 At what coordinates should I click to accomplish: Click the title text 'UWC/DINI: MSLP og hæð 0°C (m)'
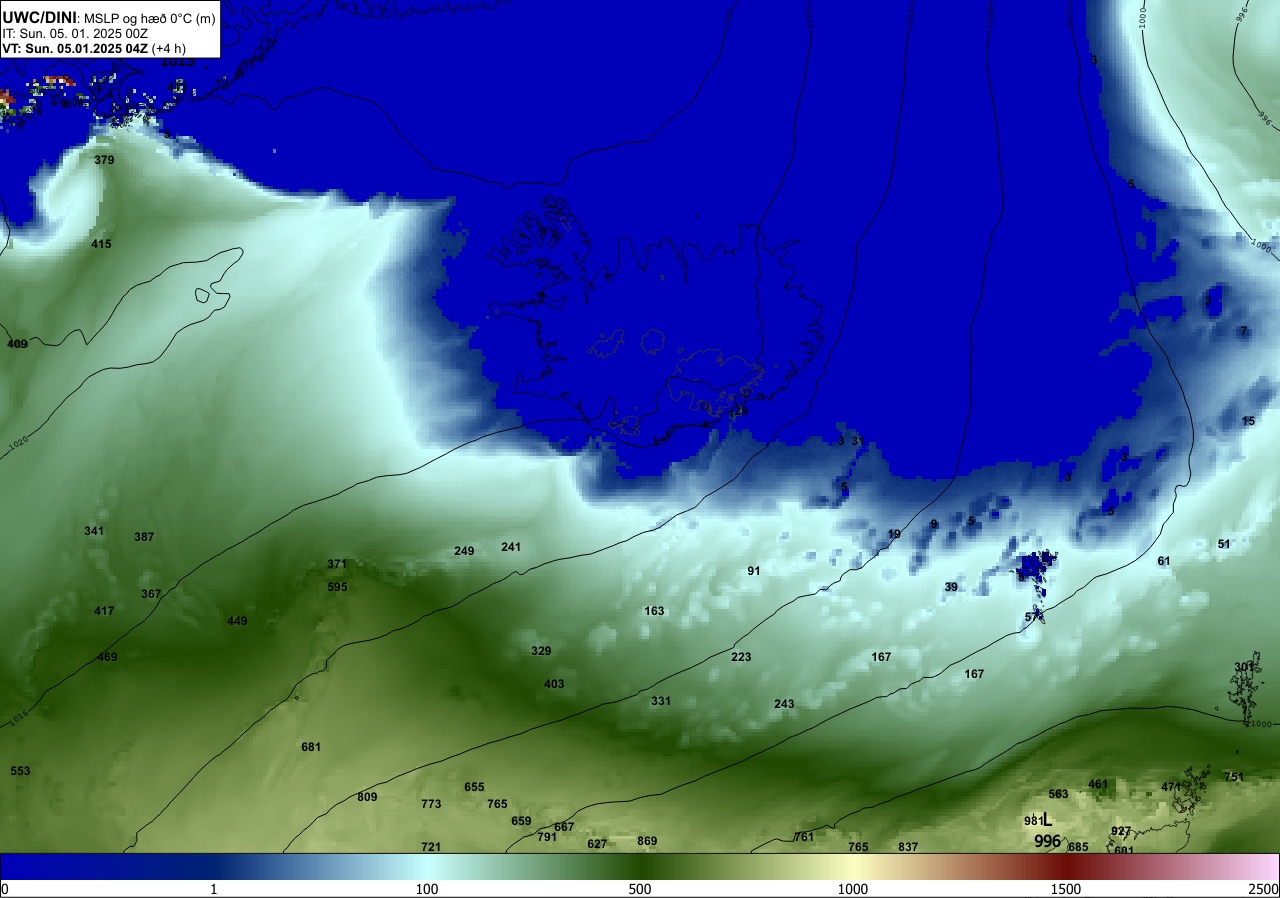(x=109, y=17)
